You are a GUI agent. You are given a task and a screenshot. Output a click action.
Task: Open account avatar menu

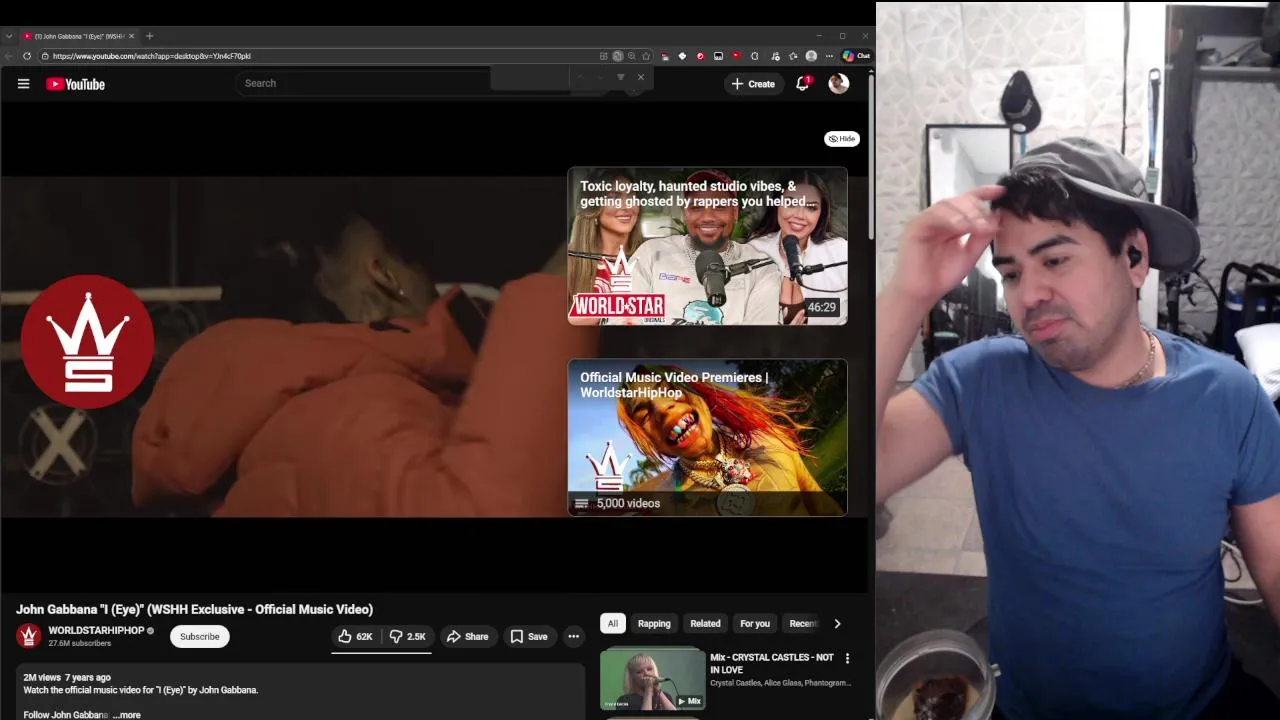click(x=839, y=84)
